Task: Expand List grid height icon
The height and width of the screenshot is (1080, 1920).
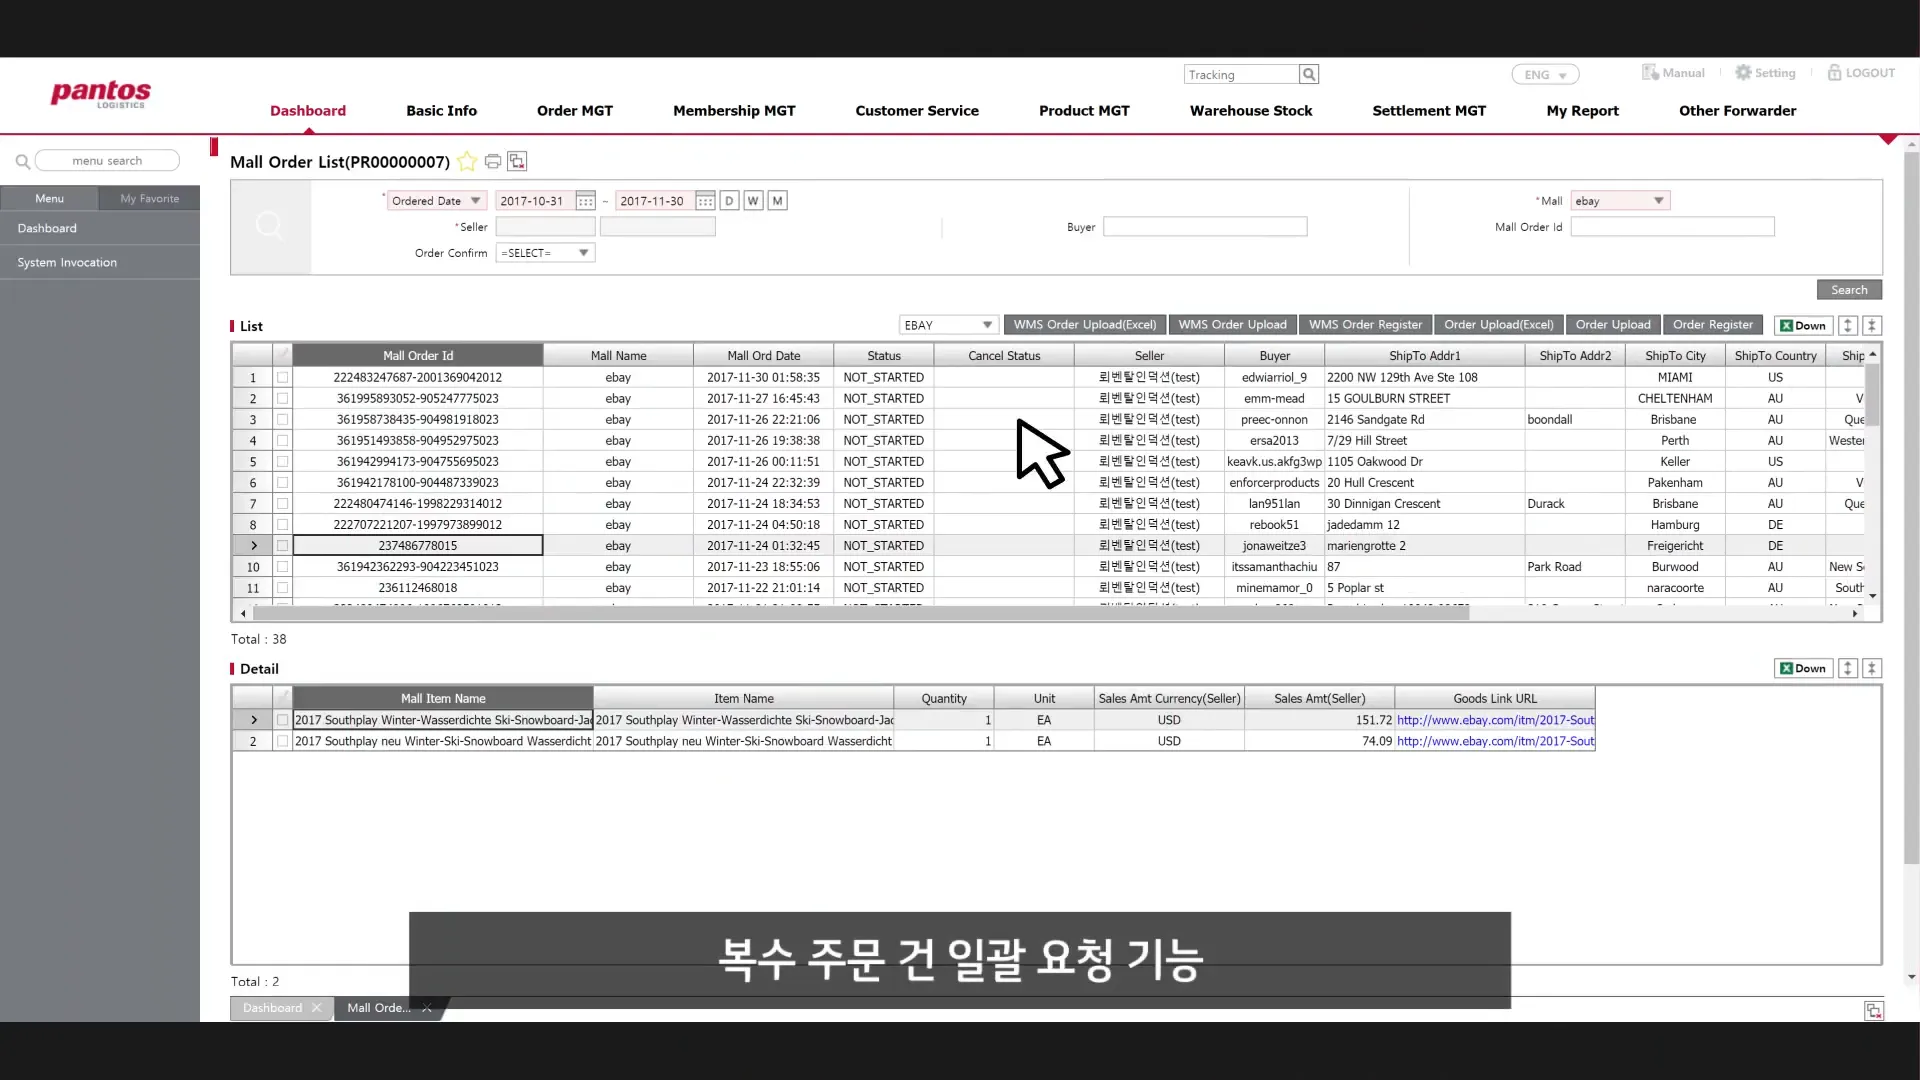Action: coord(1848,326)
